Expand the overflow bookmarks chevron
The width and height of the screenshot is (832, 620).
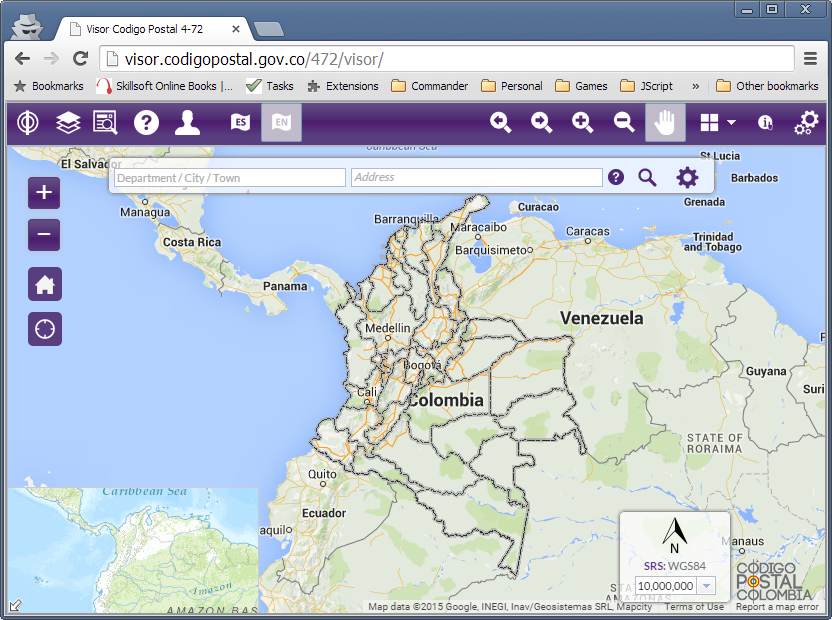click(694, 86)
